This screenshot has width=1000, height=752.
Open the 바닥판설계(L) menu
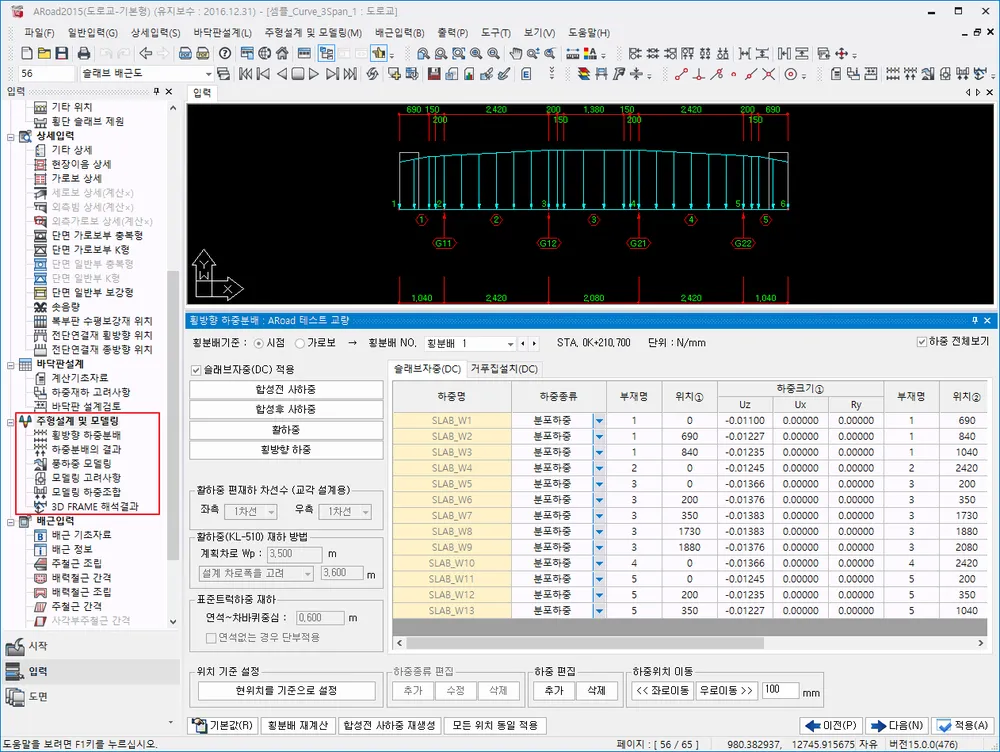point(223,33)
